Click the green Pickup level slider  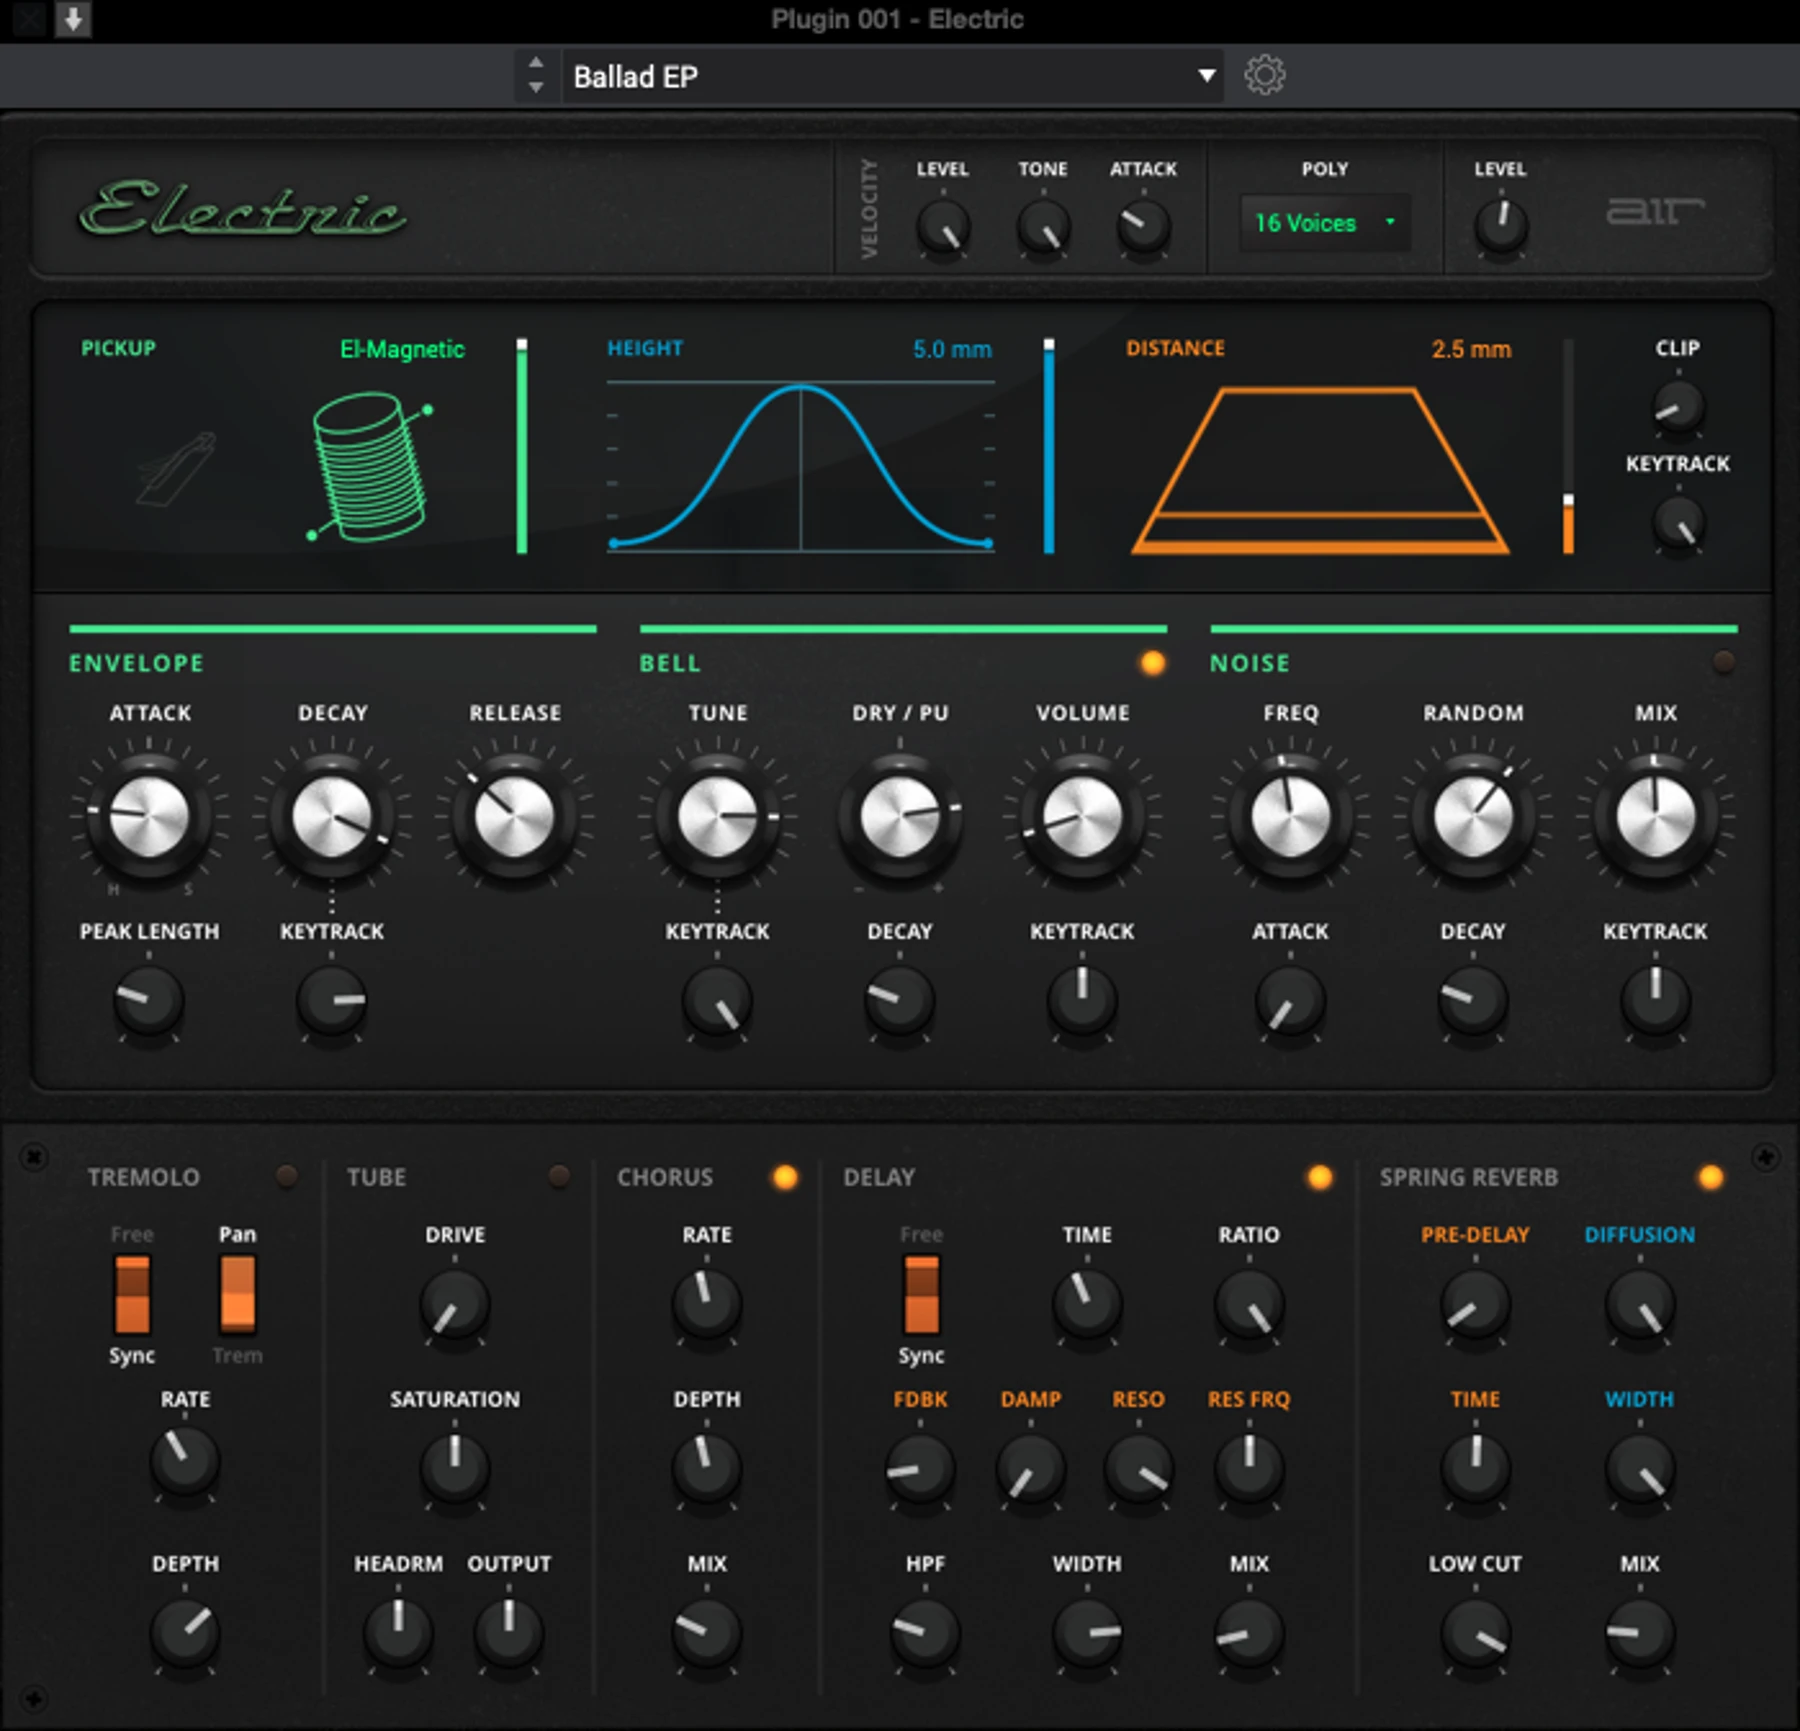[522, 446]
